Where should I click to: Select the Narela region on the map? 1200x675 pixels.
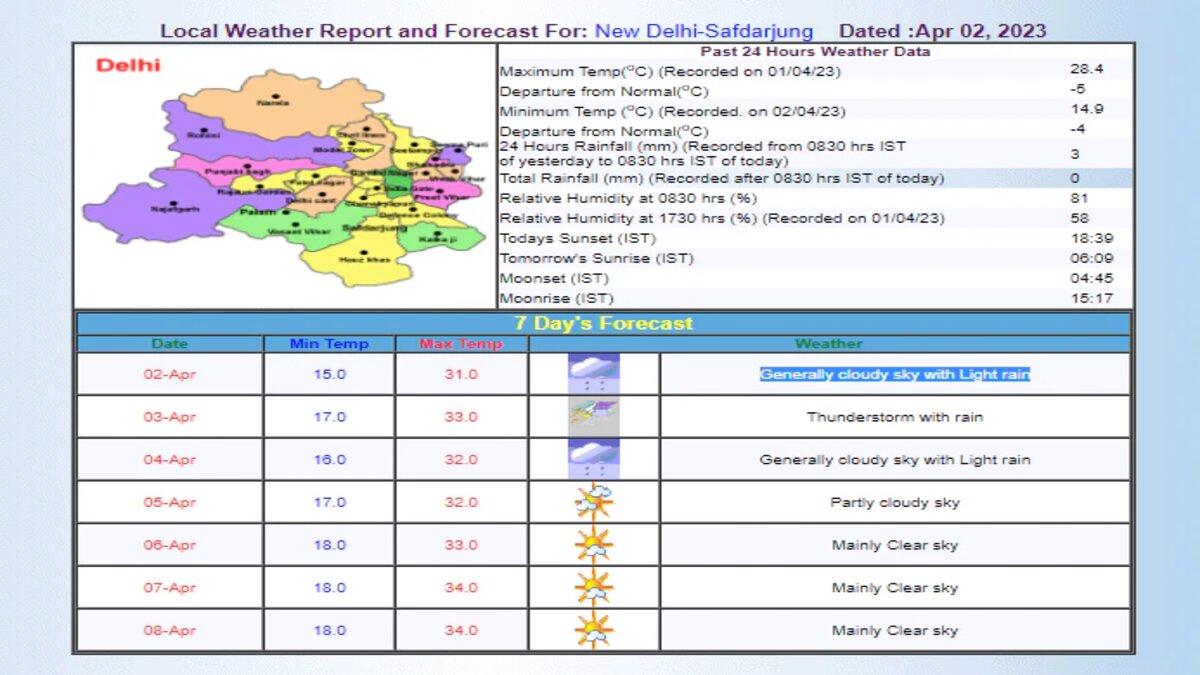pyautogui.click(x=265, y=105)
